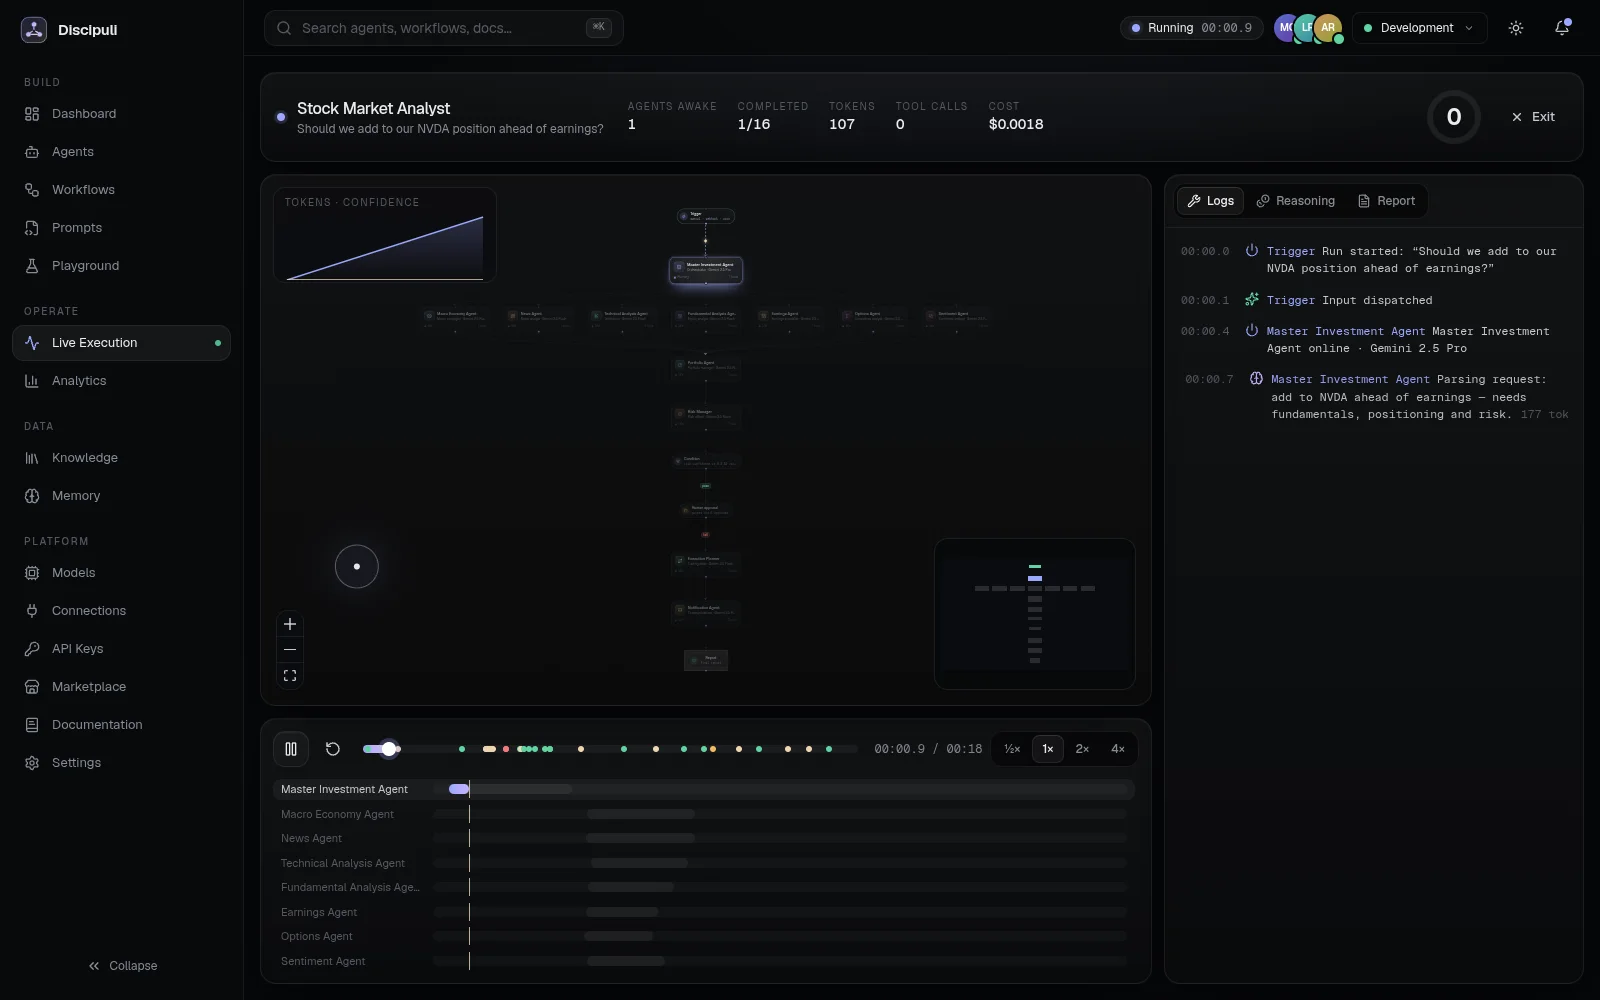Click the canvas minimap

(x=1034, y=614)
